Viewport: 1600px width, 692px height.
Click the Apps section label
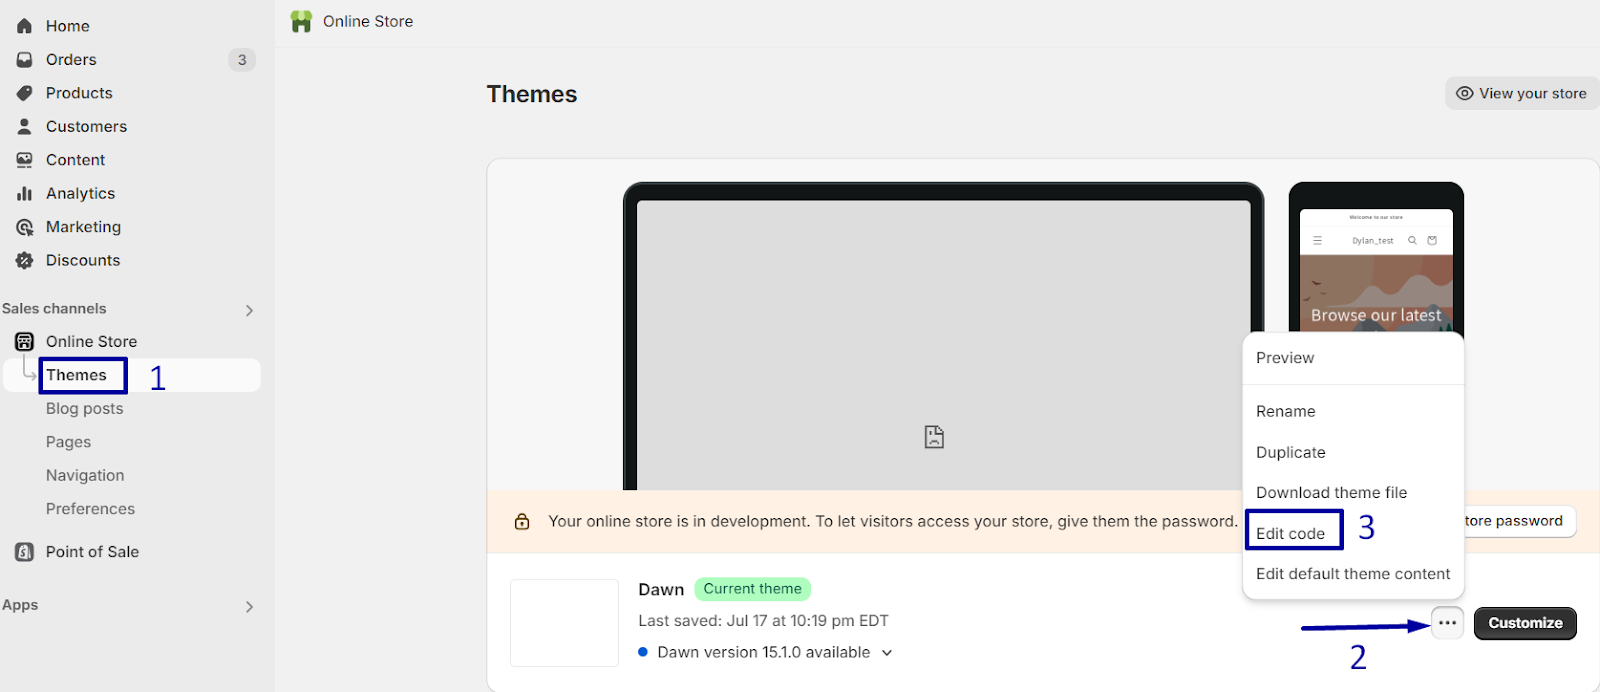(x=20, y=605)
